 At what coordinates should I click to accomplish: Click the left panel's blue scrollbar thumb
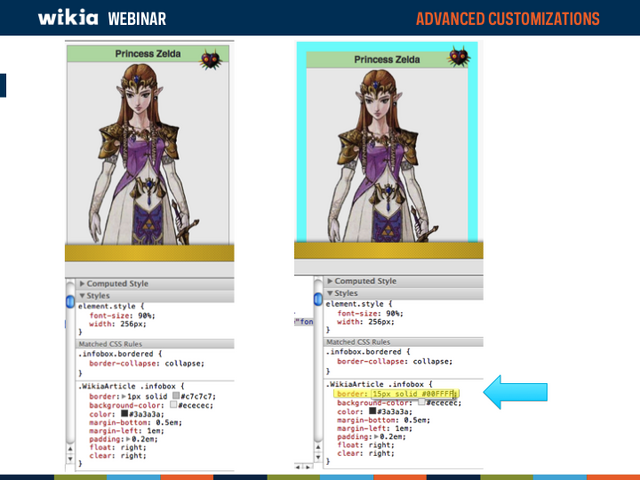click(x=70, y=302)
